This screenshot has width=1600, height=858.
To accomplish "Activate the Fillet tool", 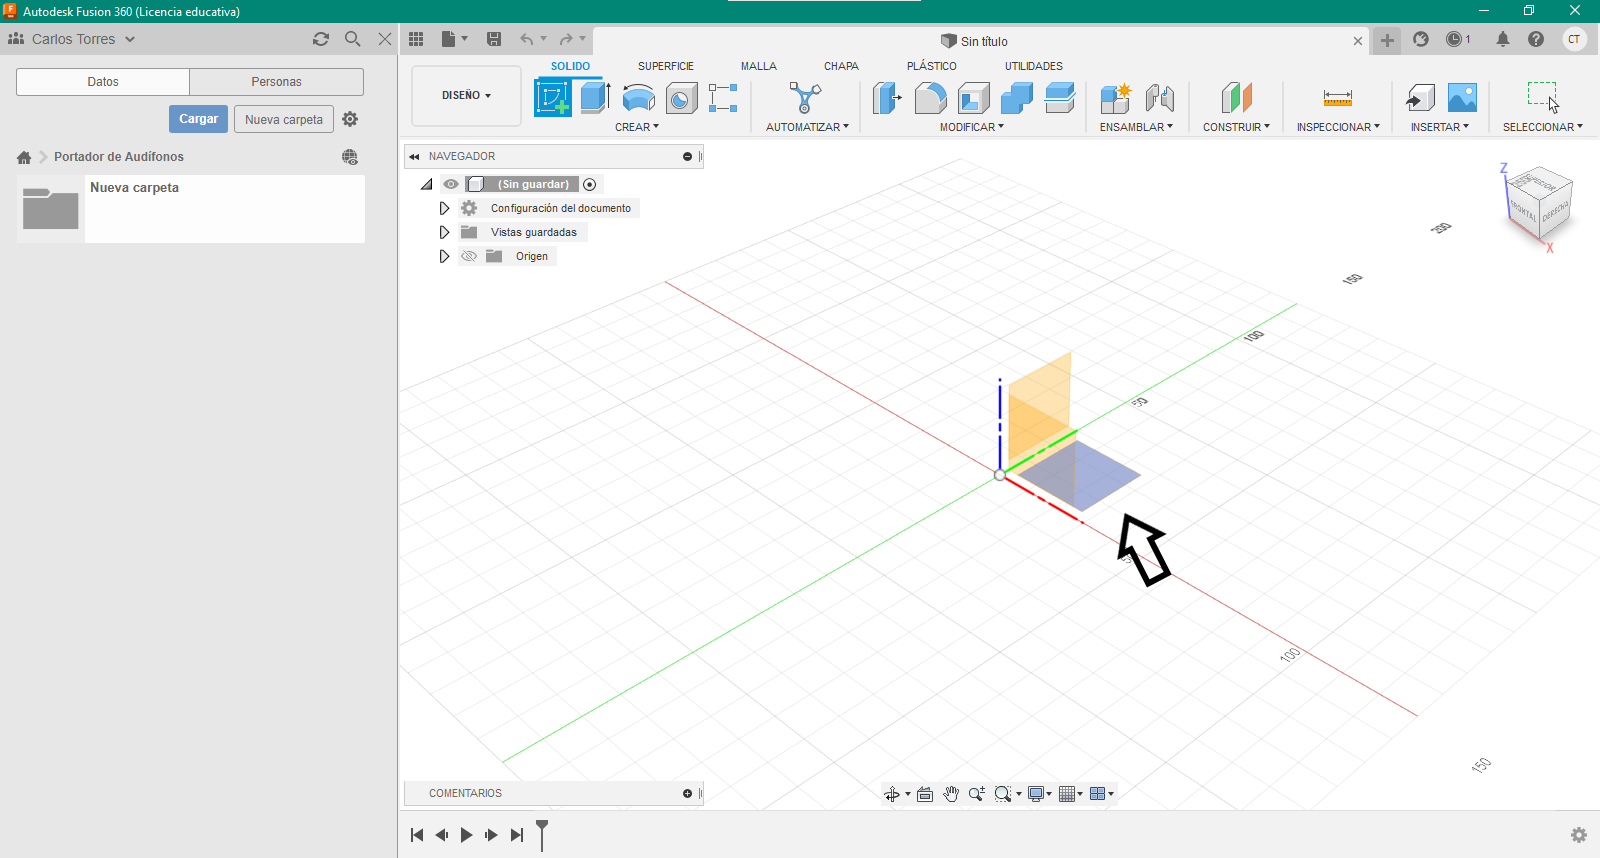I will pyautogui.click(x=930, y=98).
